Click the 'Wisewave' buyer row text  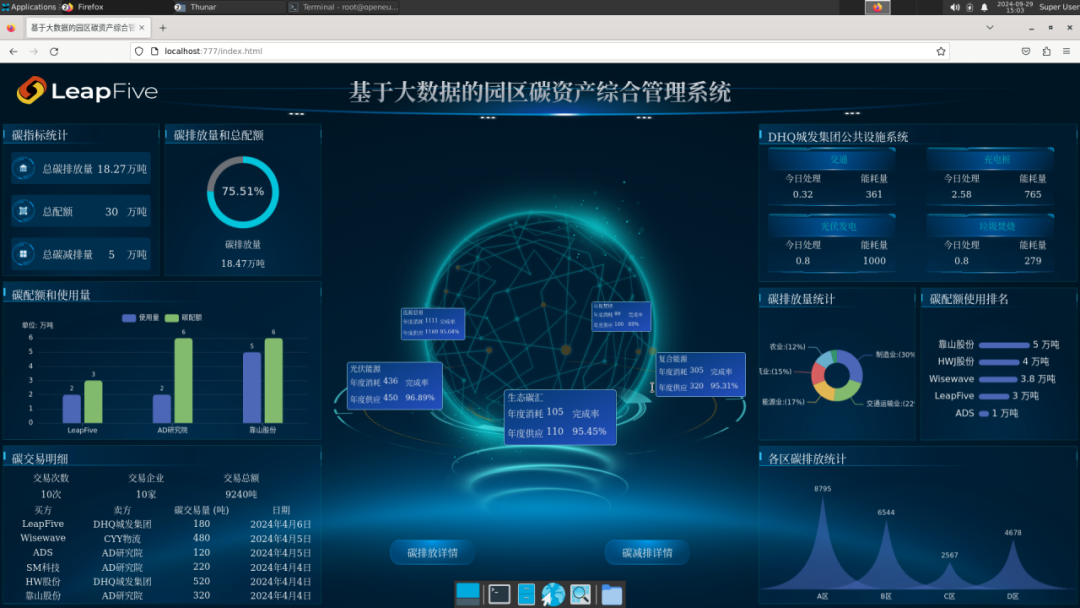pyautogui.click(x=43, y=538)
